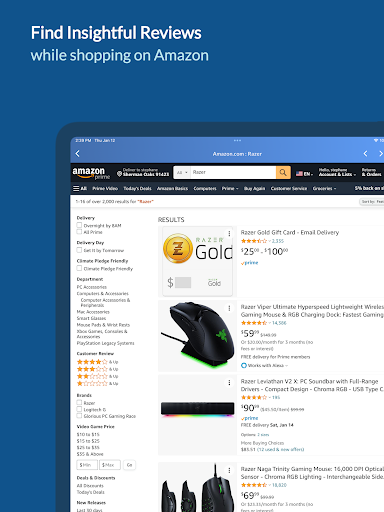Tick the Logitech G brand checkbox

[x=79, y=409]
